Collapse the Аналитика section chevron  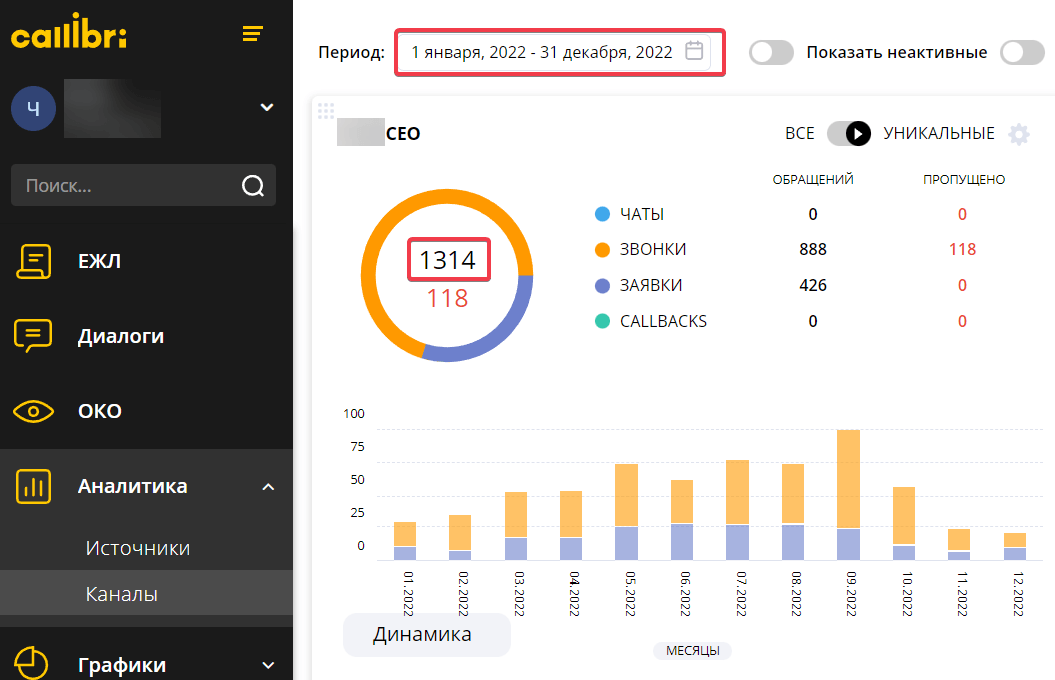[268, 487]
